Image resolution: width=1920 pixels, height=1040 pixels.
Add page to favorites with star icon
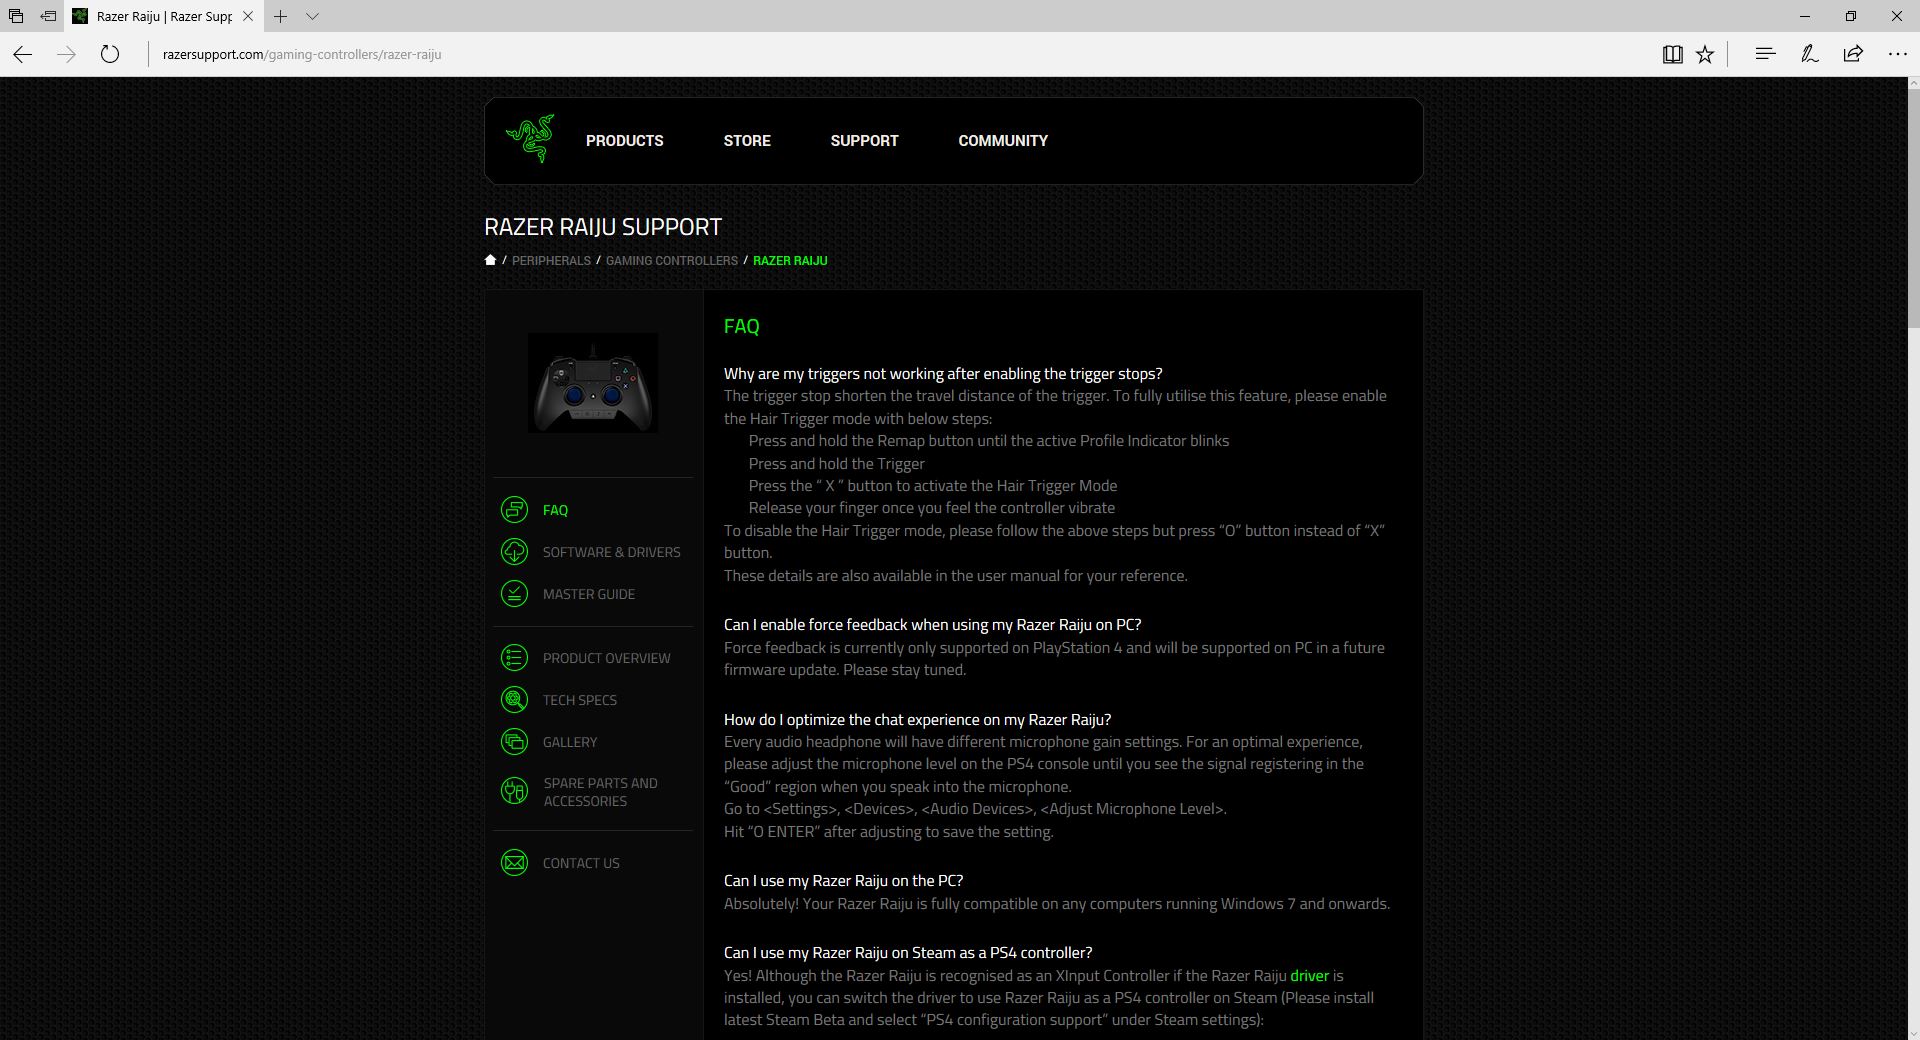click(x=1705, y=55)
